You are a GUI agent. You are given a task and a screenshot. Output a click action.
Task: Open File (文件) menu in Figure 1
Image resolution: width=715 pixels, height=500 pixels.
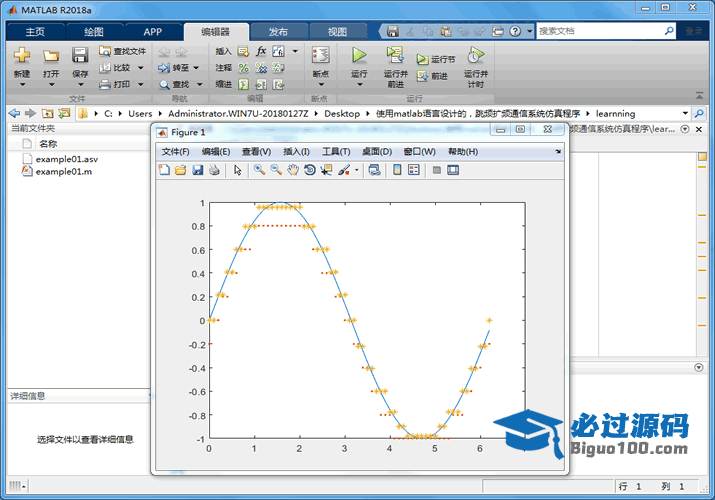click(175, 152)
